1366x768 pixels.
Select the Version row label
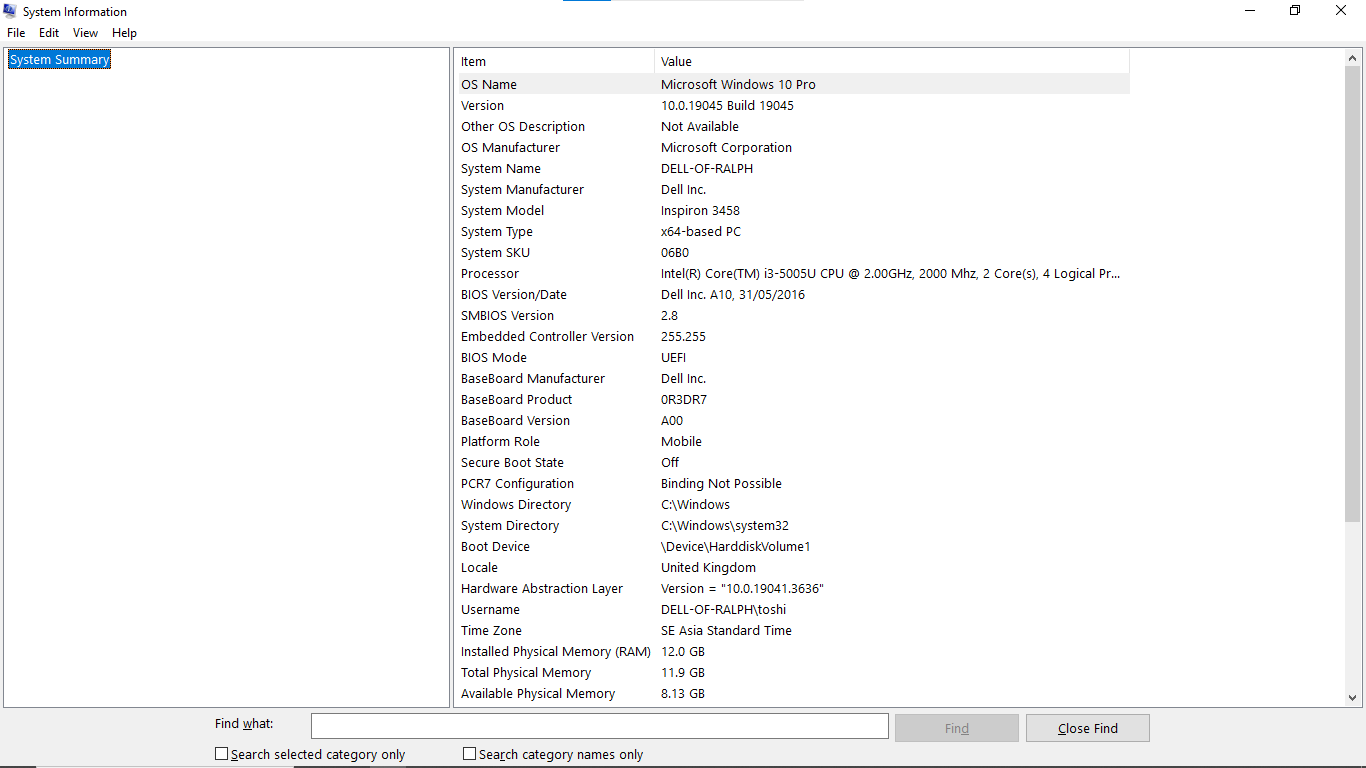pos(482,106)
